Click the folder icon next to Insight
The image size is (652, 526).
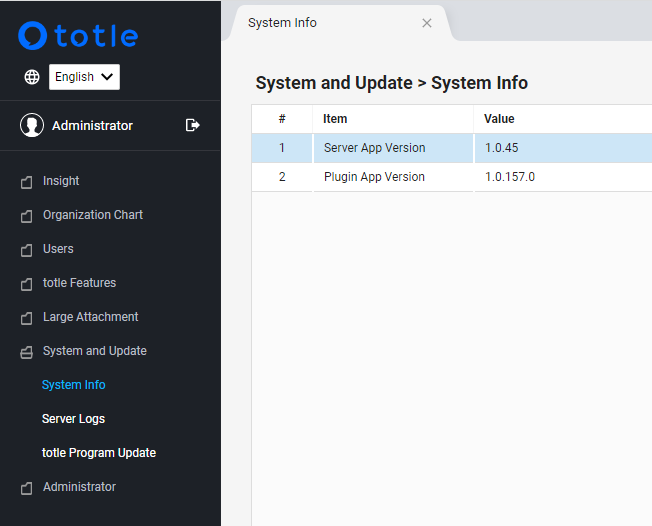27,182
